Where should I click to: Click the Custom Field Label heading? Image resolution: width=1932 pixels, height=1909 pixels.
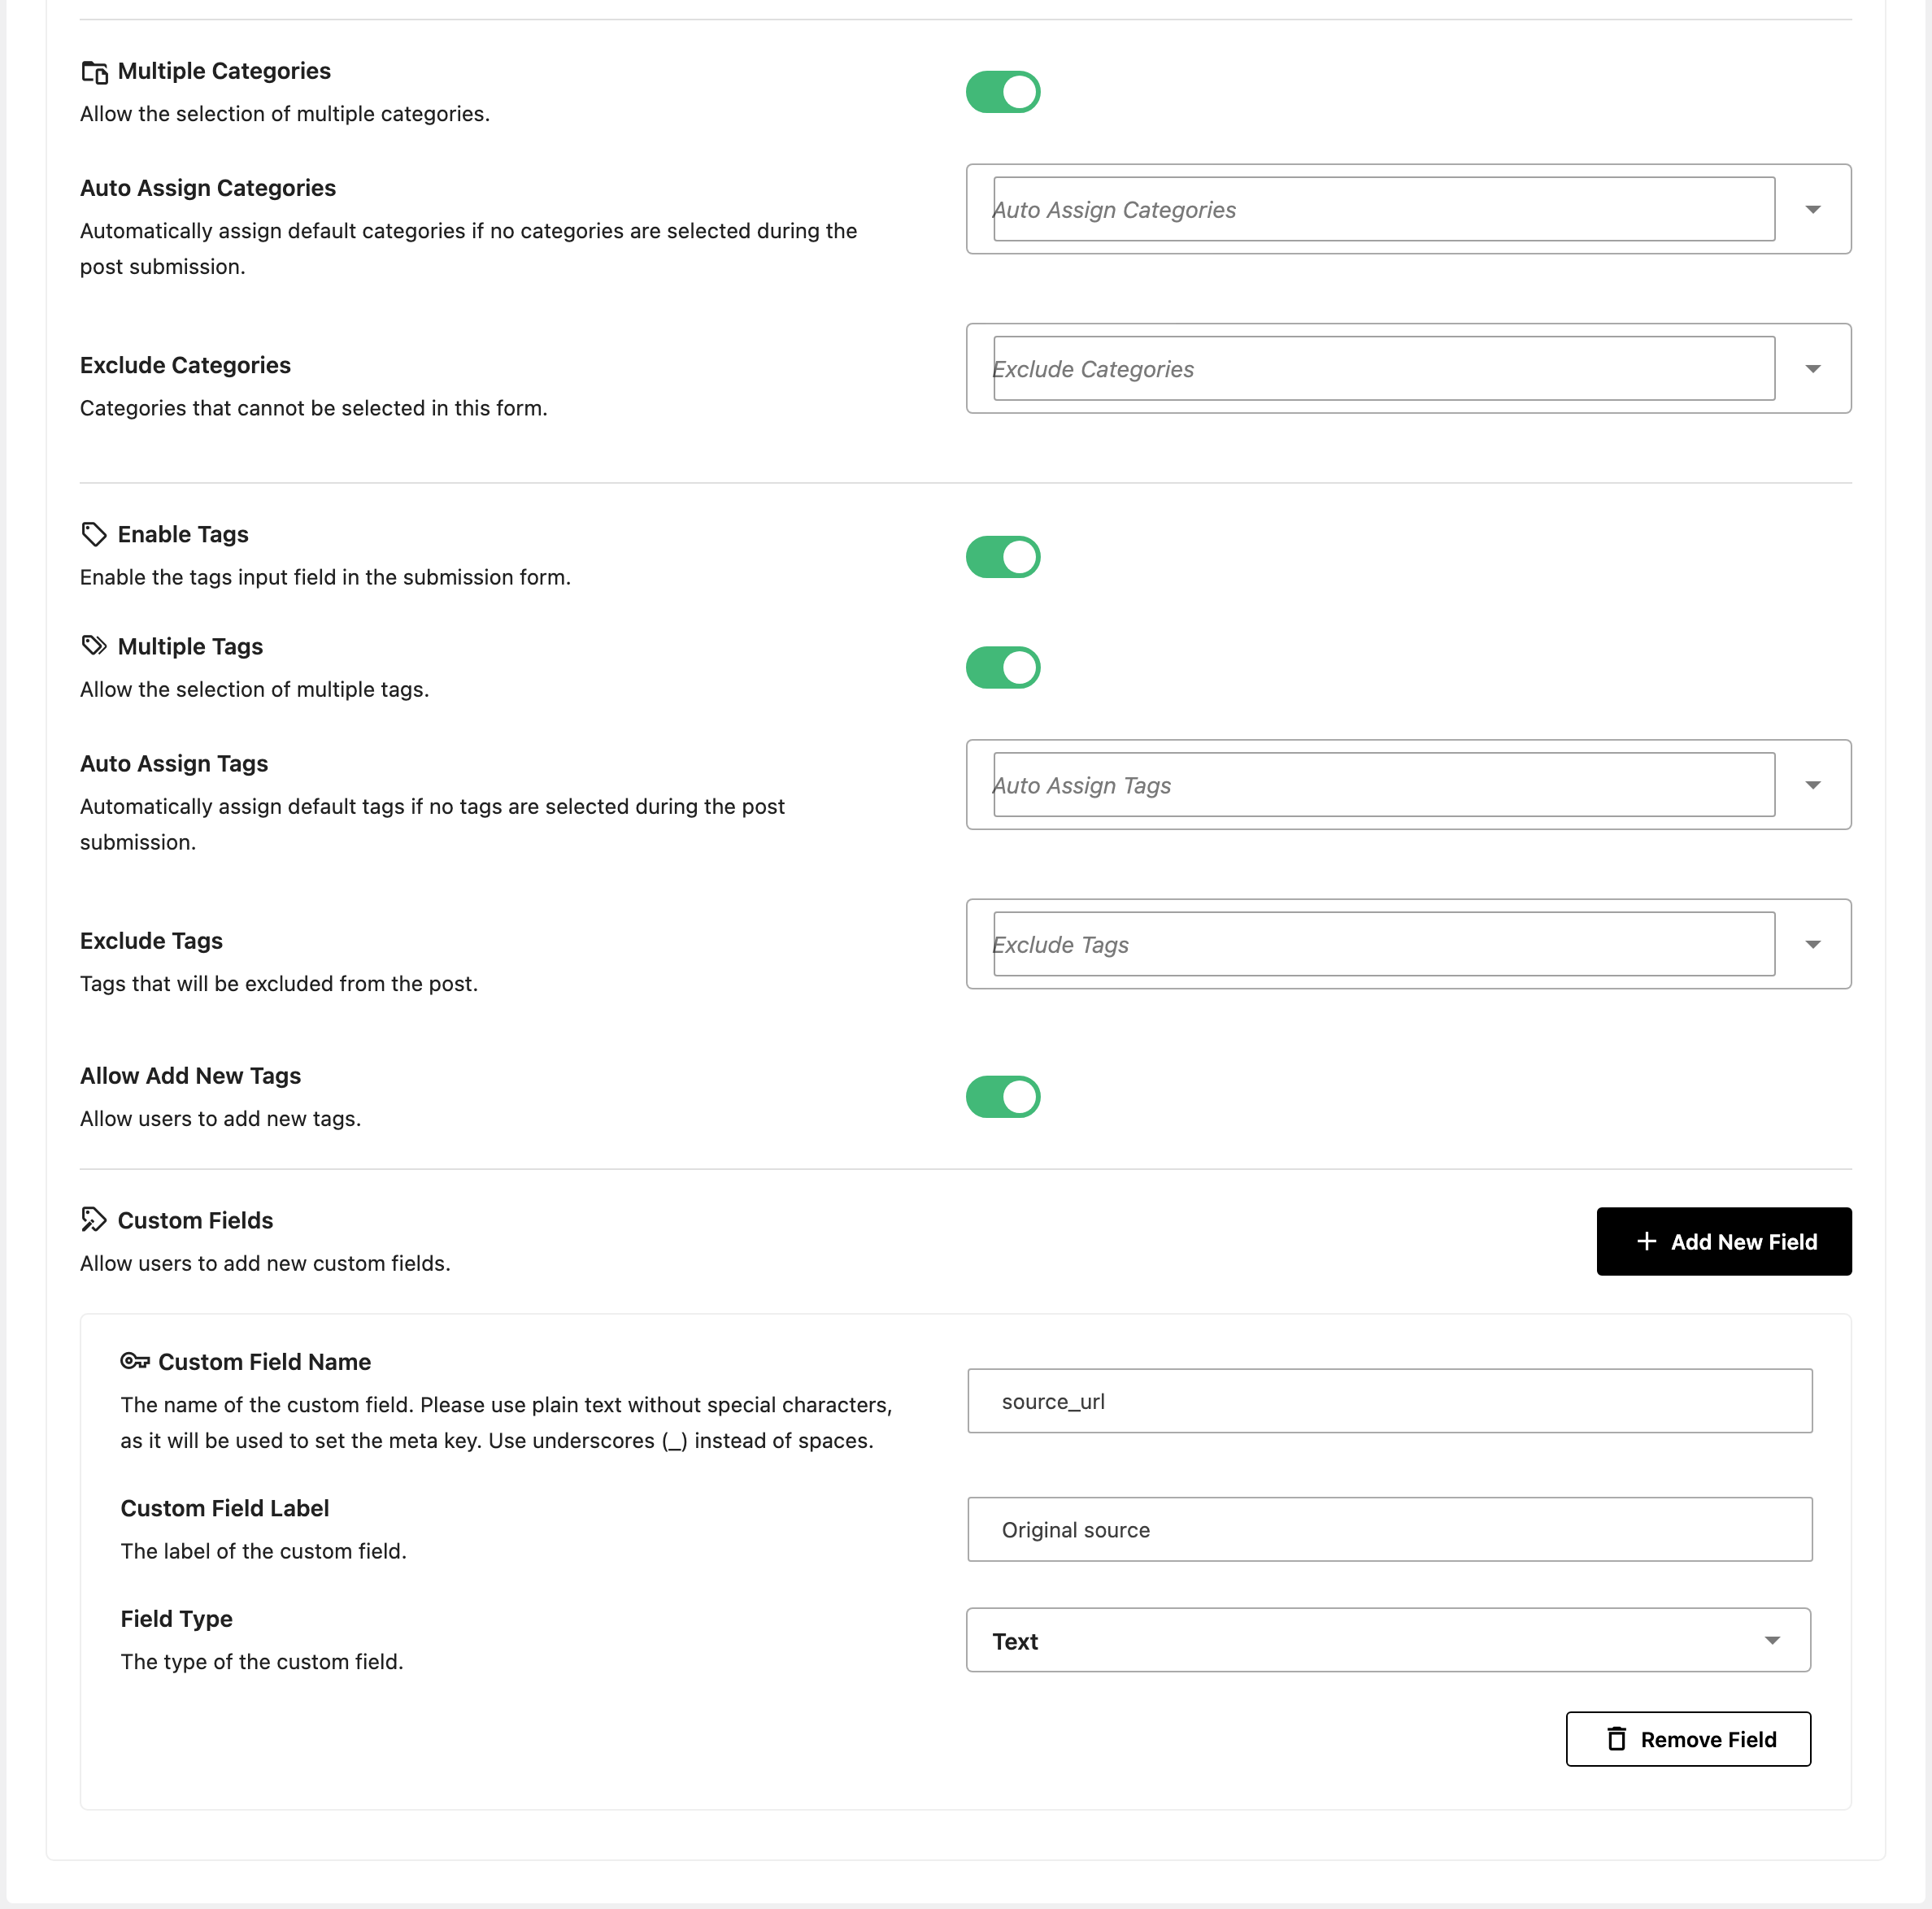tap(225, 1508)
